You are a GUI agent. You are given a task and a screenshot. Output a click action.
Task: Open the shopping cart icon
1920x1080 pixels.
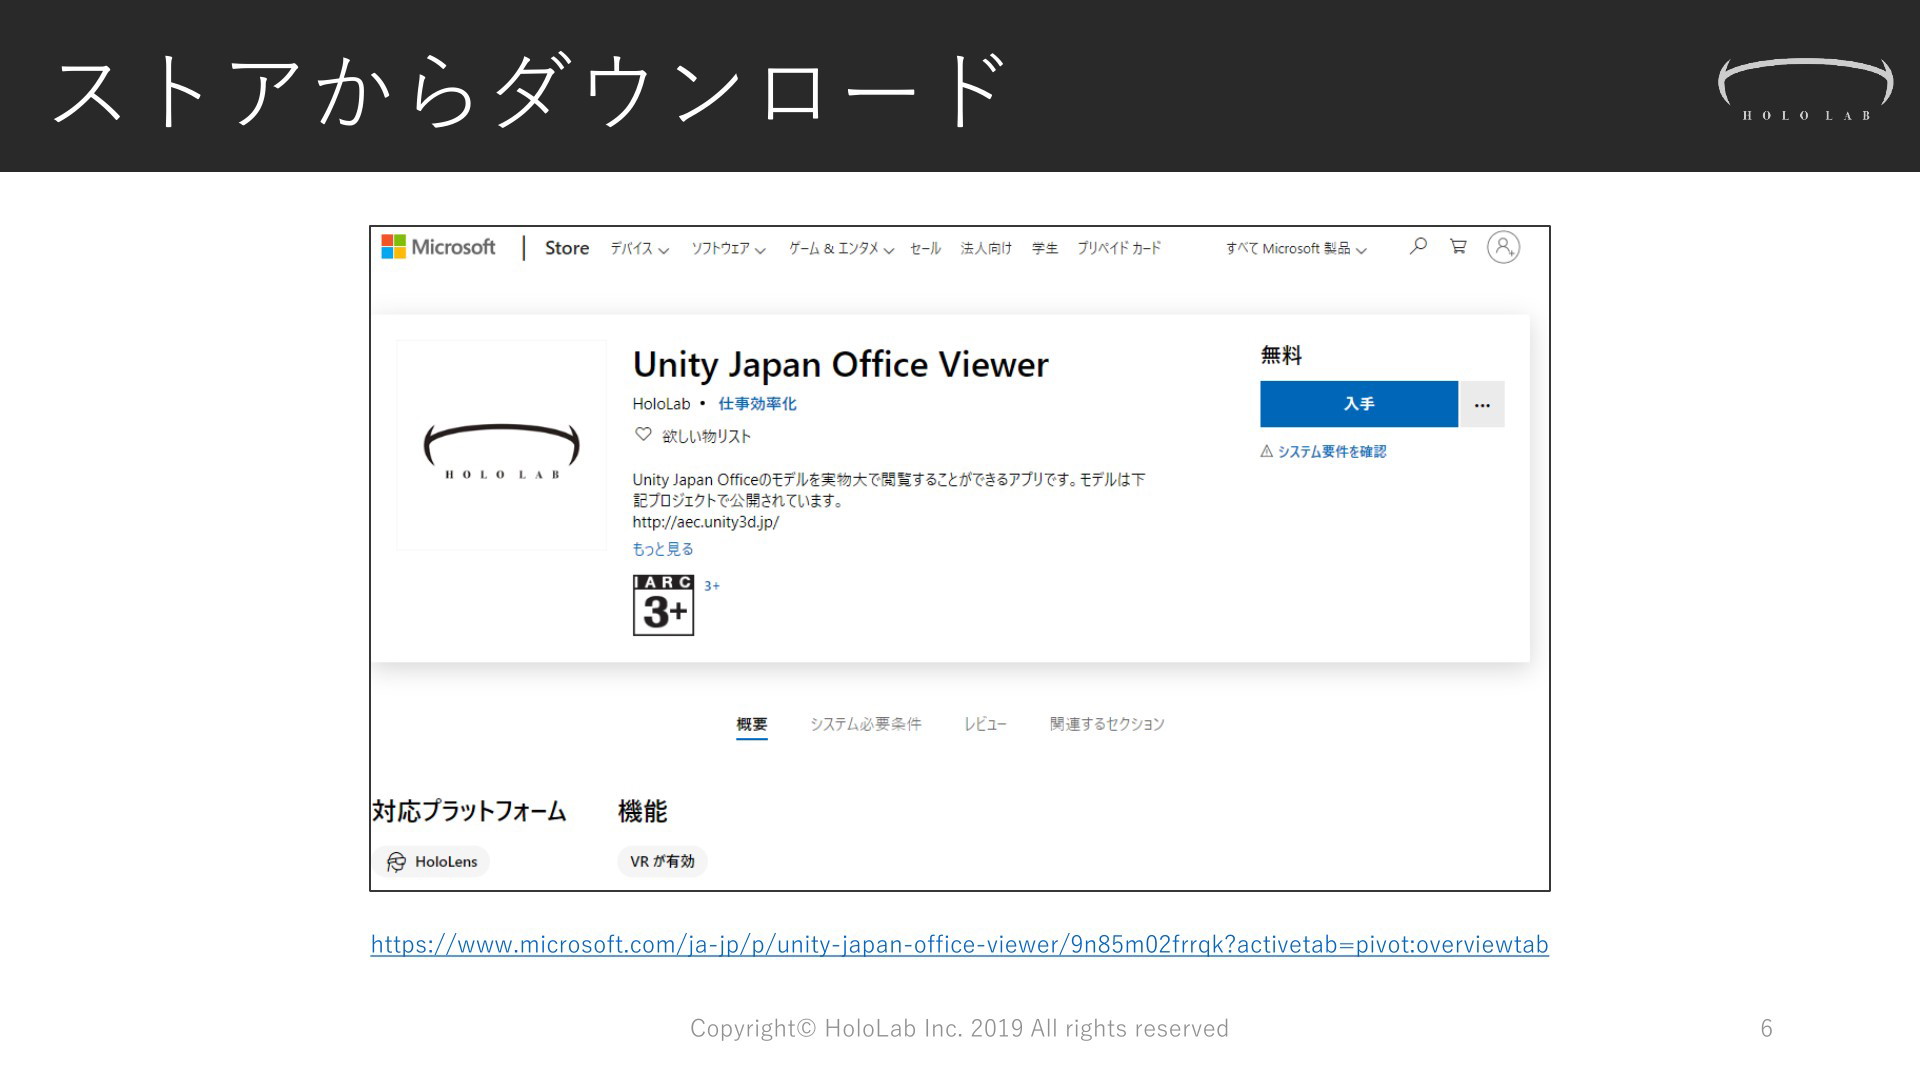coord(1458,246)
